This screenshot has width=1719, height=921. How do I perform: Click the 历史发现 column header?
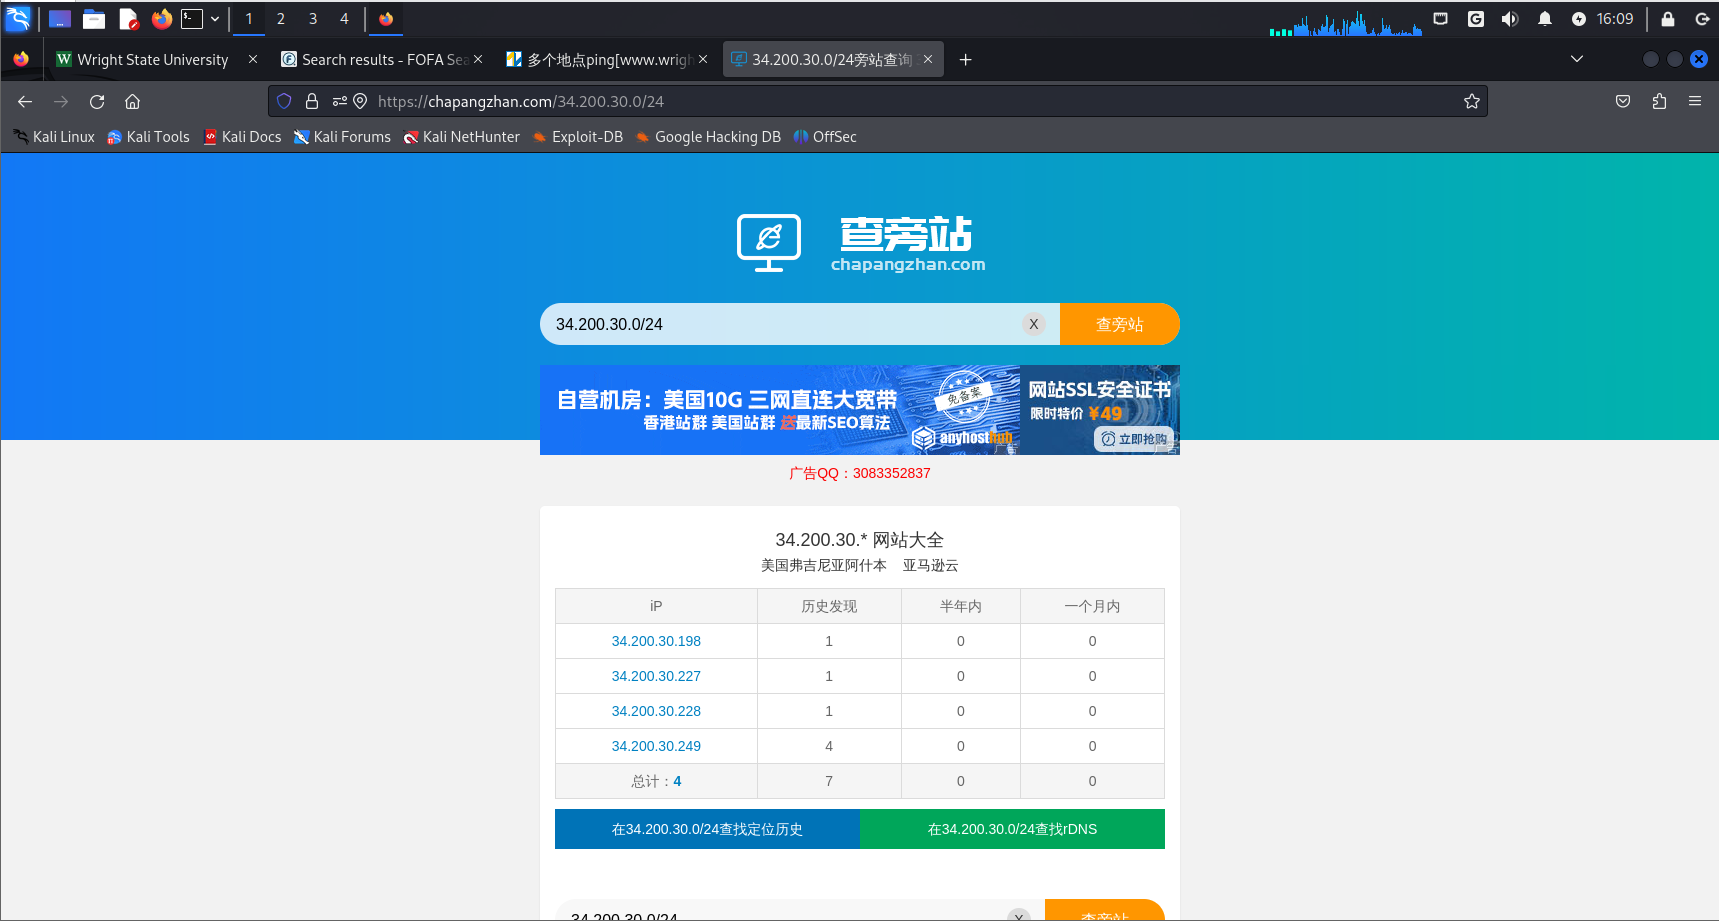tap(829, 606)
